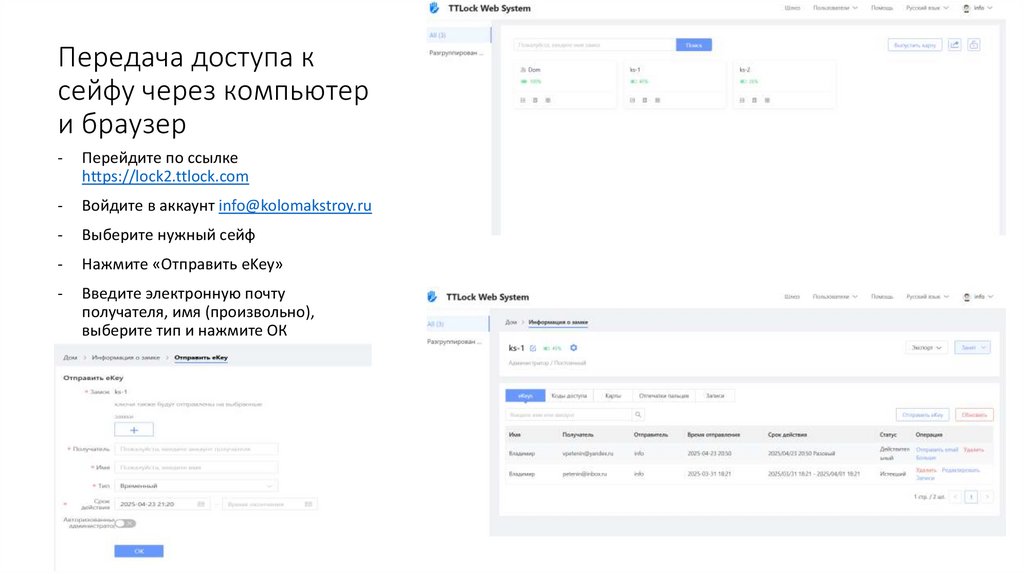Image resolution: width=1024 pixels, height=574 pixels.
Task: Click last action icon under Dom card
Action: [x=548, y=100]
